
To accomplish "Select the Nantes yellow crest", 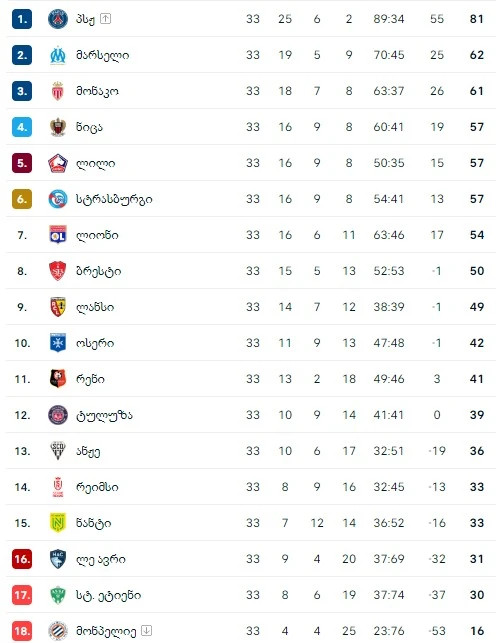I will 58,523.
